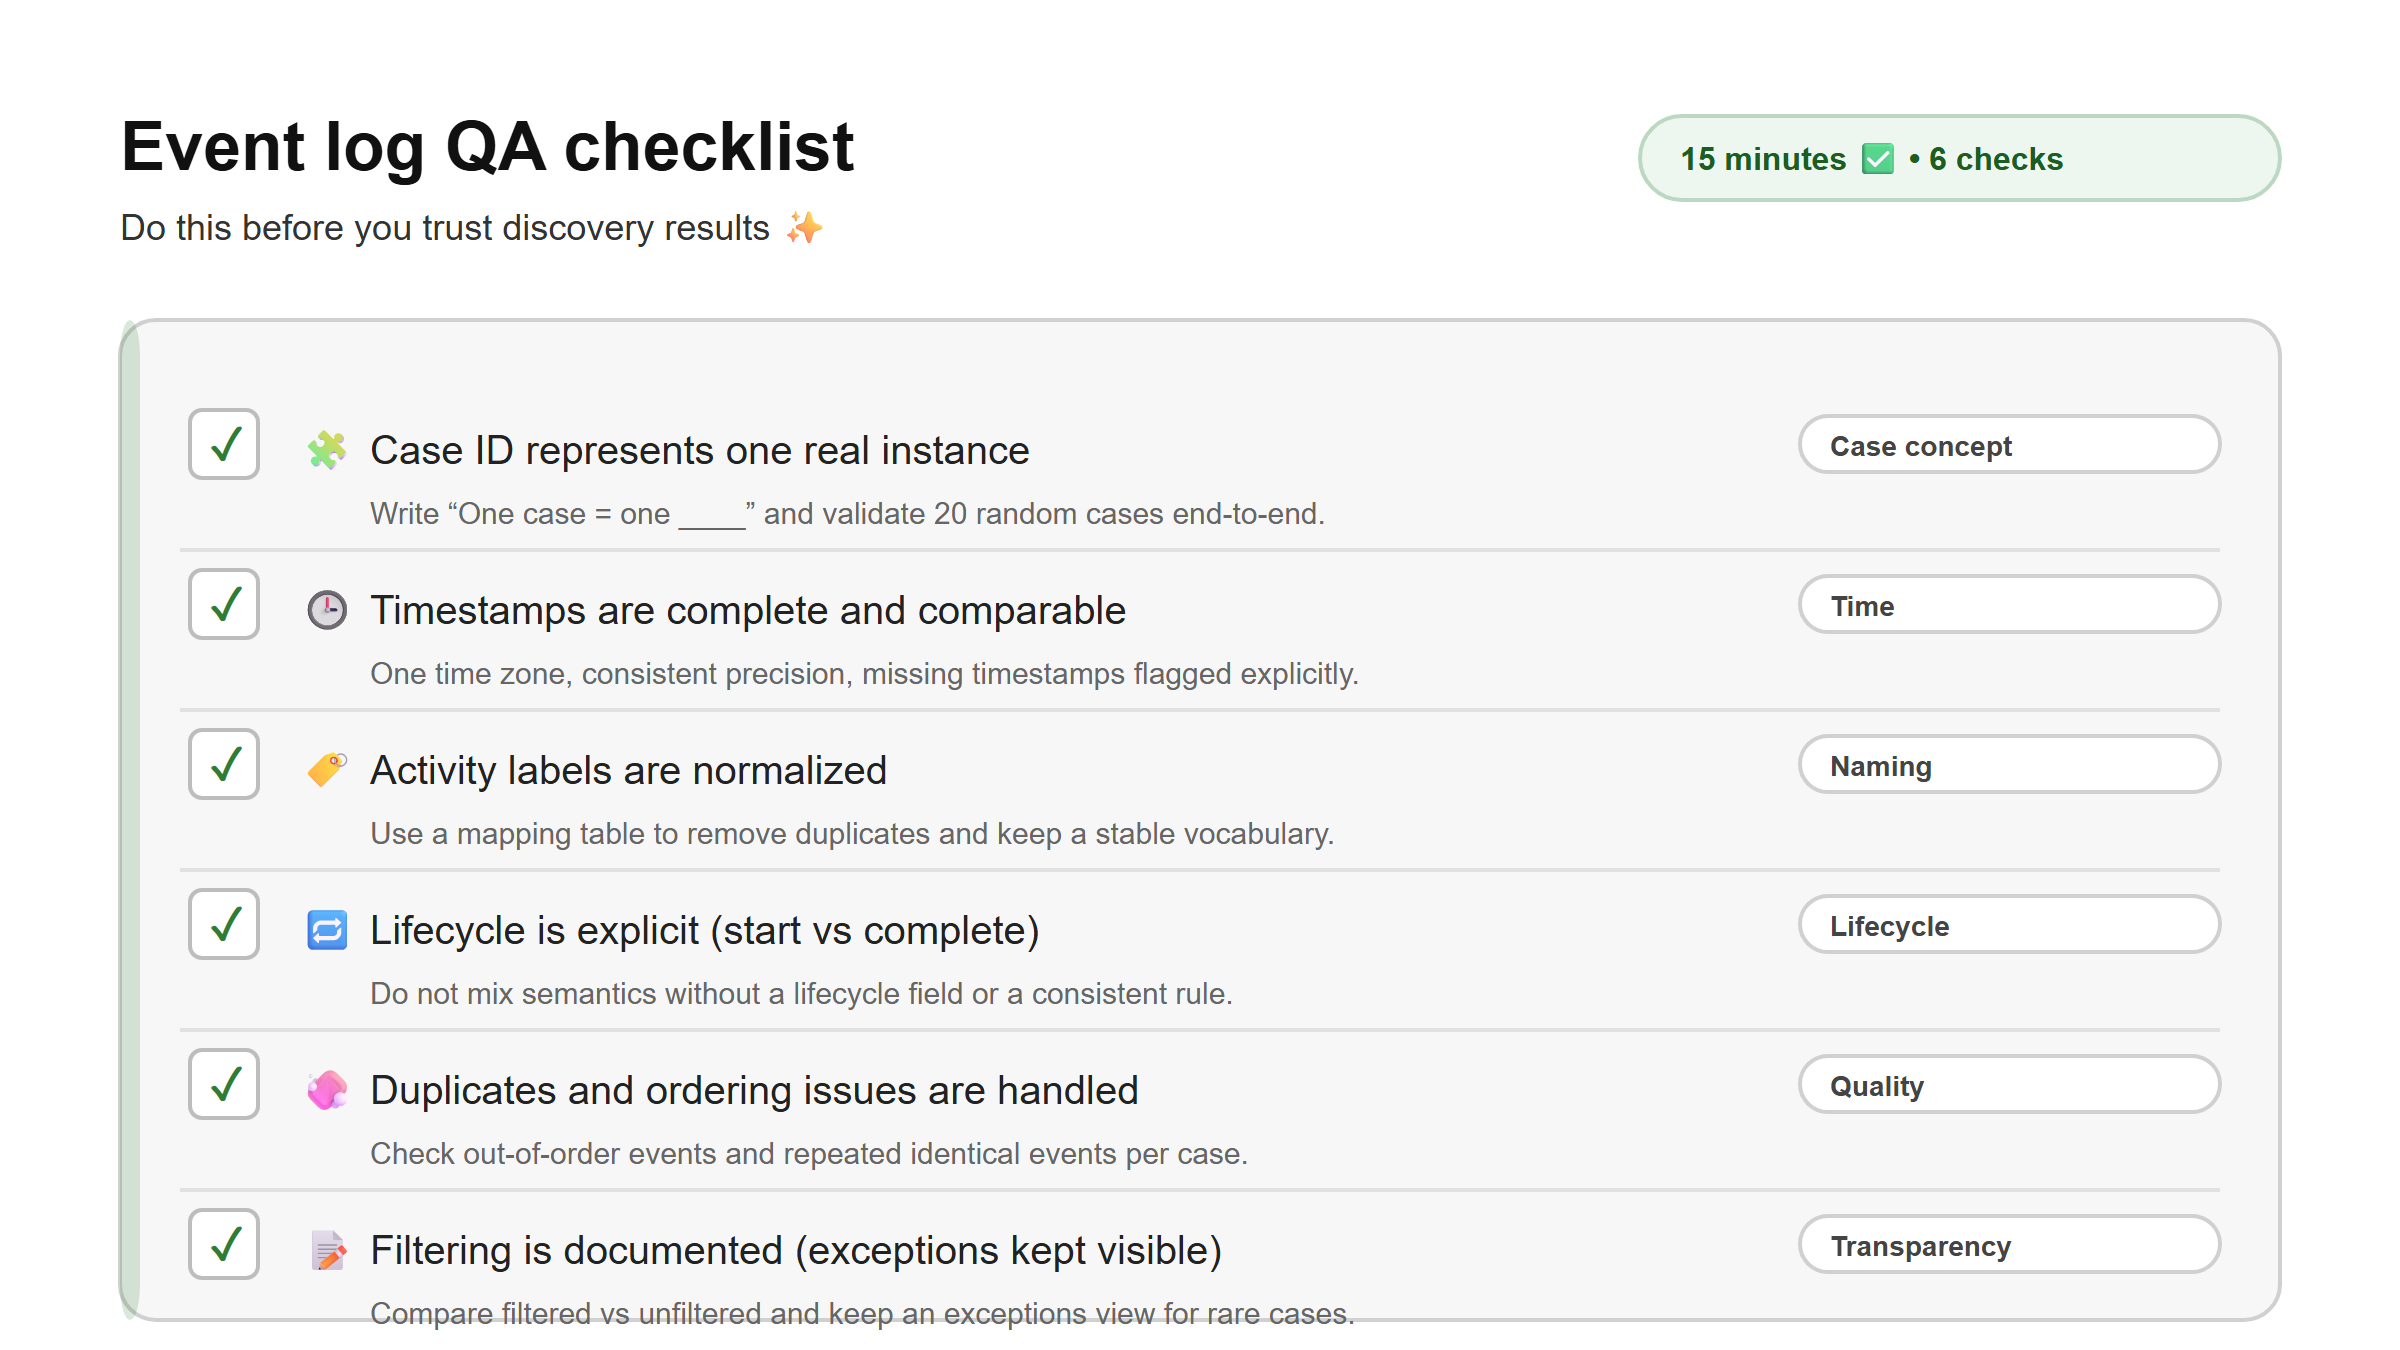Click the candy icon beside Duplicates check
Viewport: 2400px width, 1350px height.
point(326,1090)
